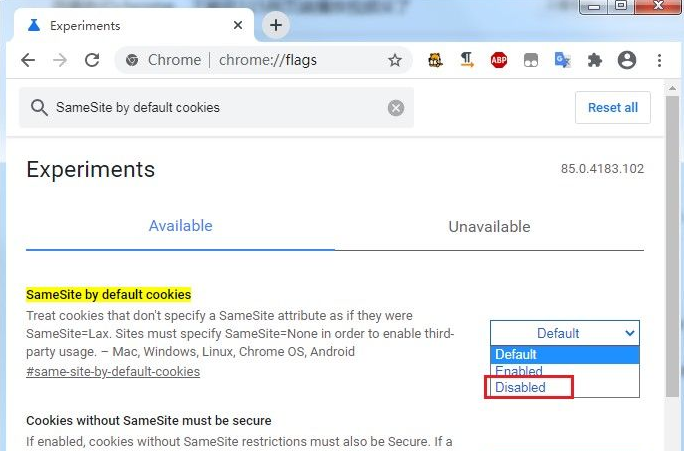This screenshot has width=684, height=454.
Task: Expand the SameSite by default cookies dropdown
Action: coord(564,333)
